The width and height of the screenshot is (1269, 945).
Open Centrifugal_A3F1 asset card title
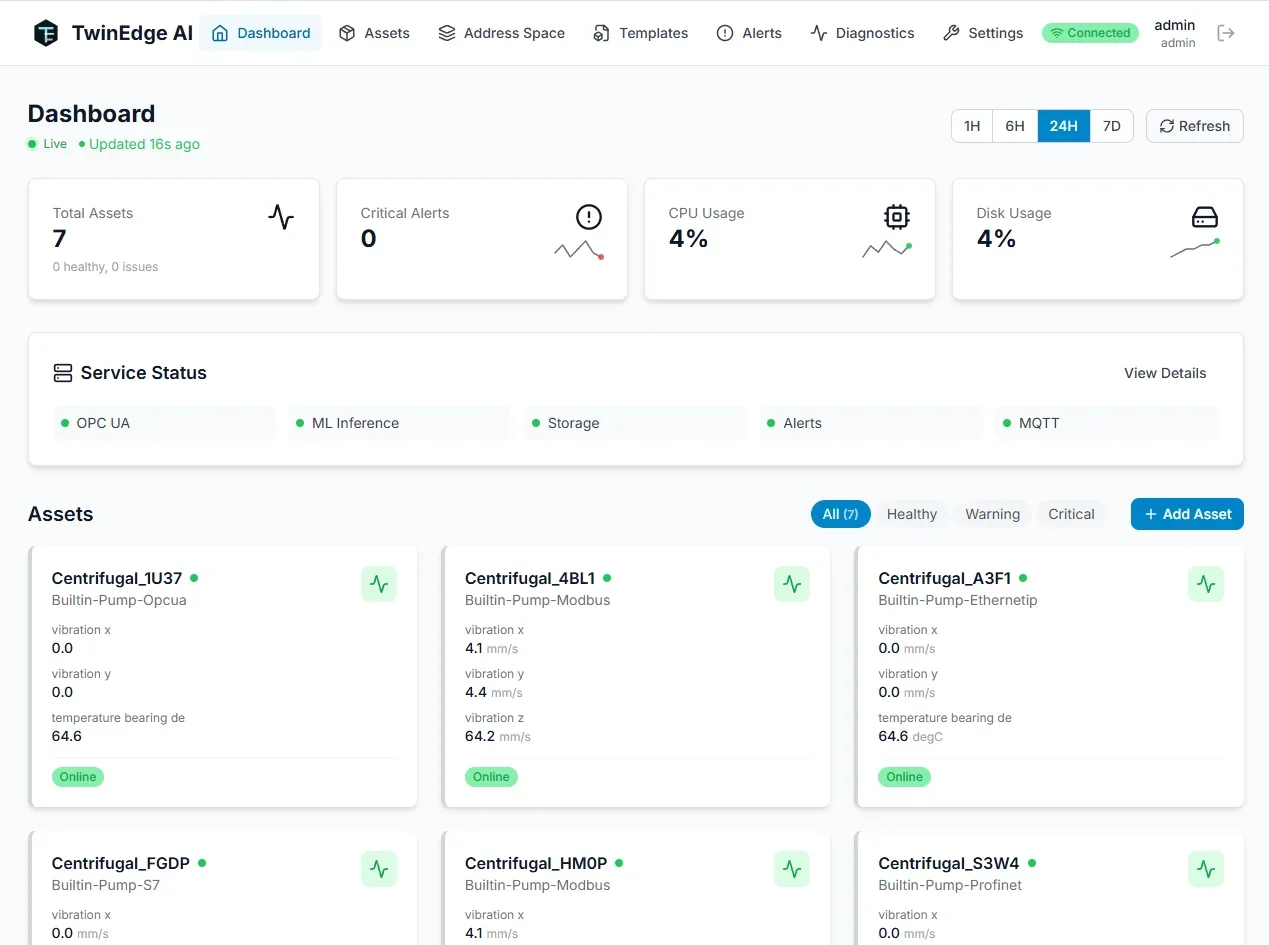pyautogui.click(x=945, y=578)
